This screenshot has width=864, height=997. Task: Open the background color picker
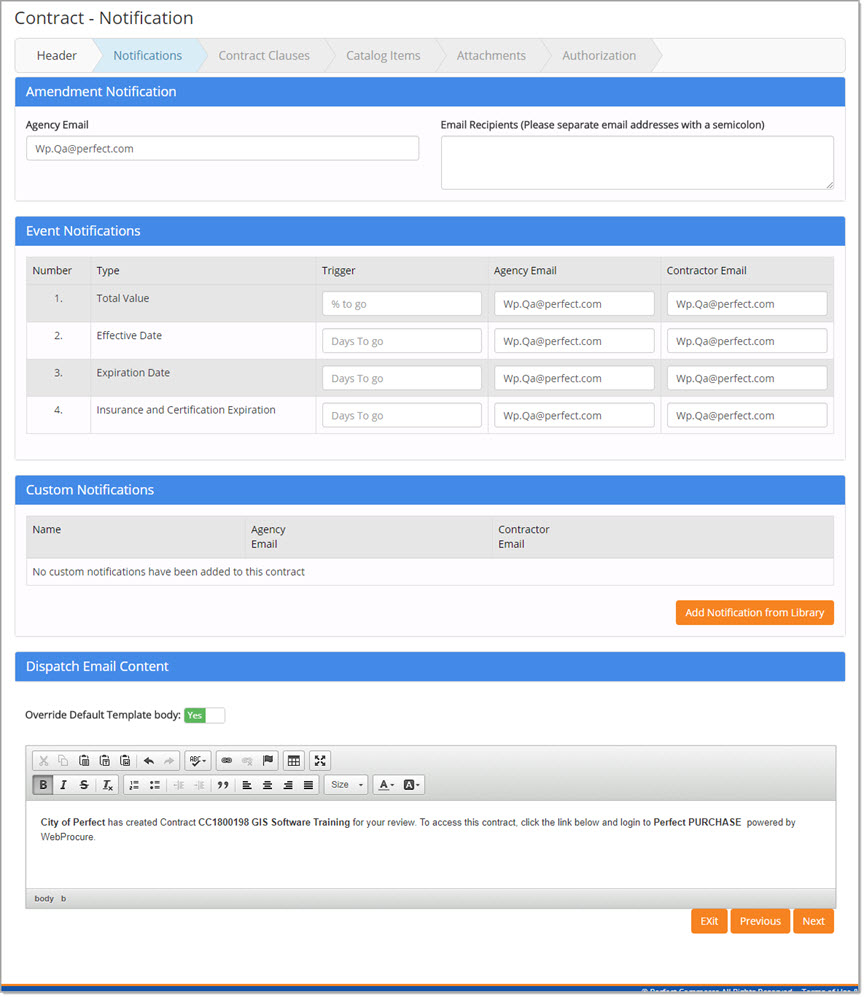point(412,785)
